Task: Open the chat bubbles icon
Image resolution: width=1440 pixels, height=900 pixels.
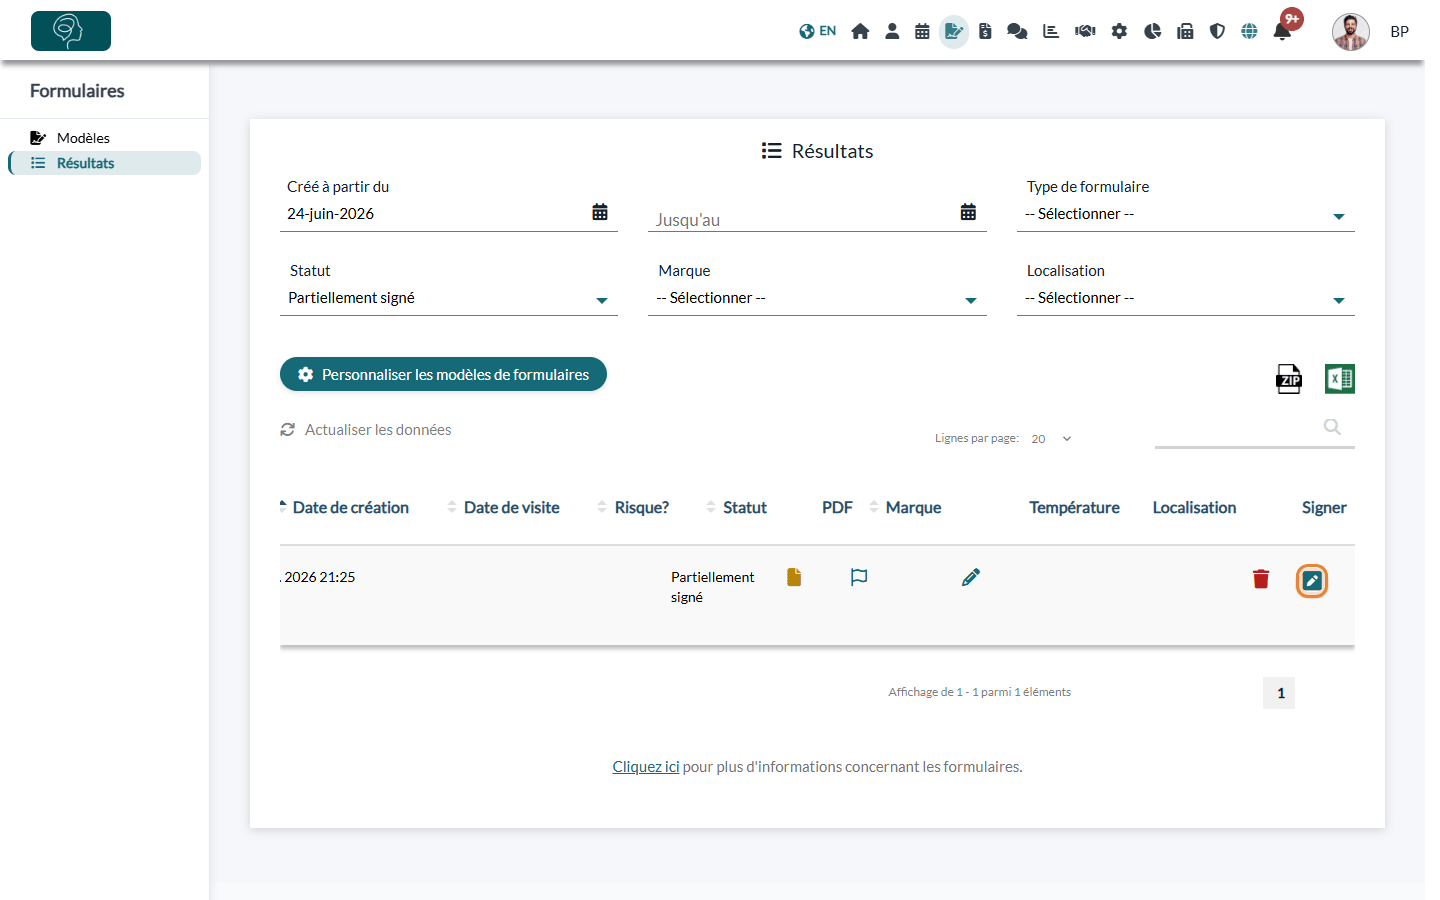Action: tap(1017, 31)
